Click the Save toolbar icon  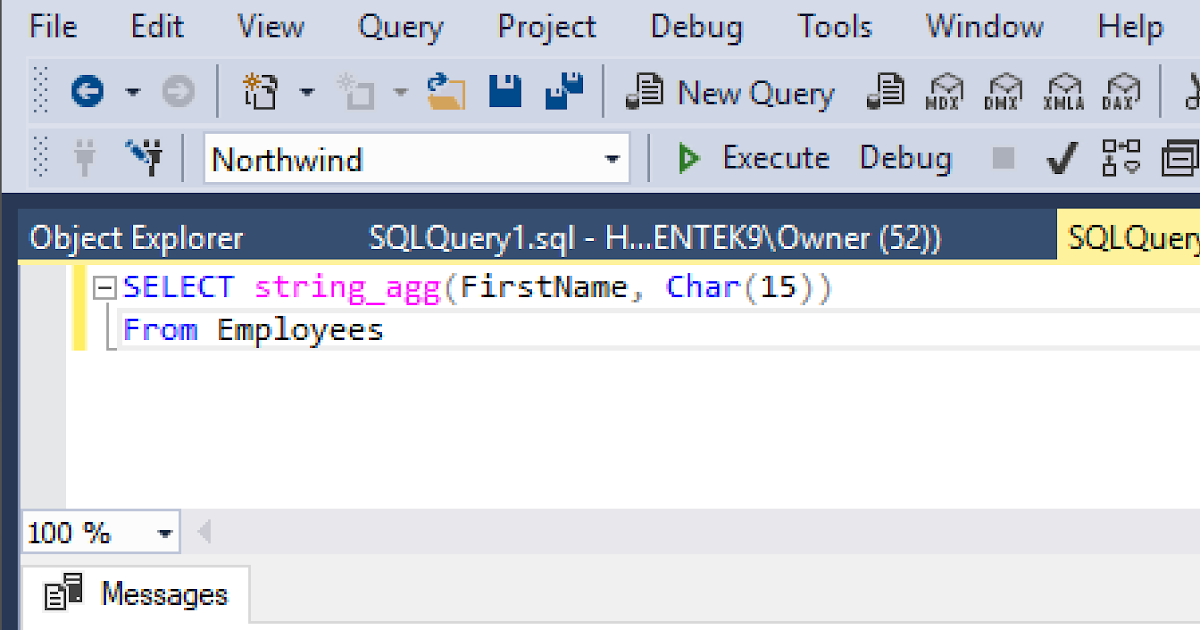pos(504,90)
